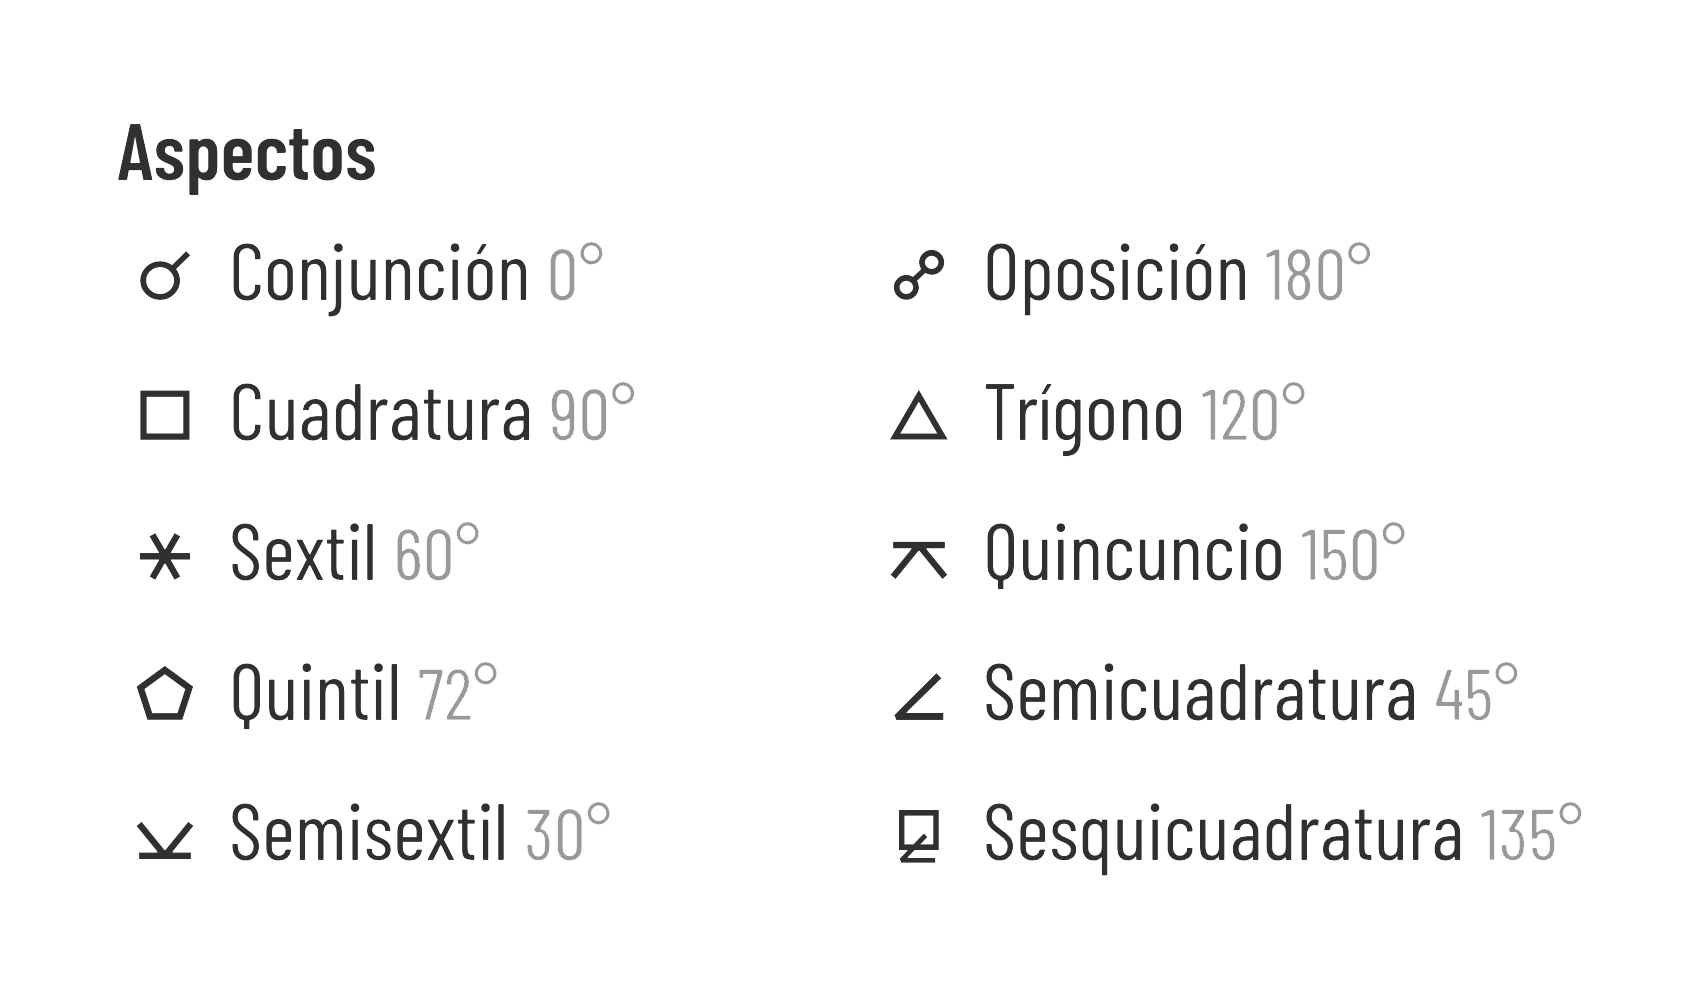The height and width of the screenshot is (1000, 1700).
Task: Click the 180° degree value
Action: tap(1317, 274)
